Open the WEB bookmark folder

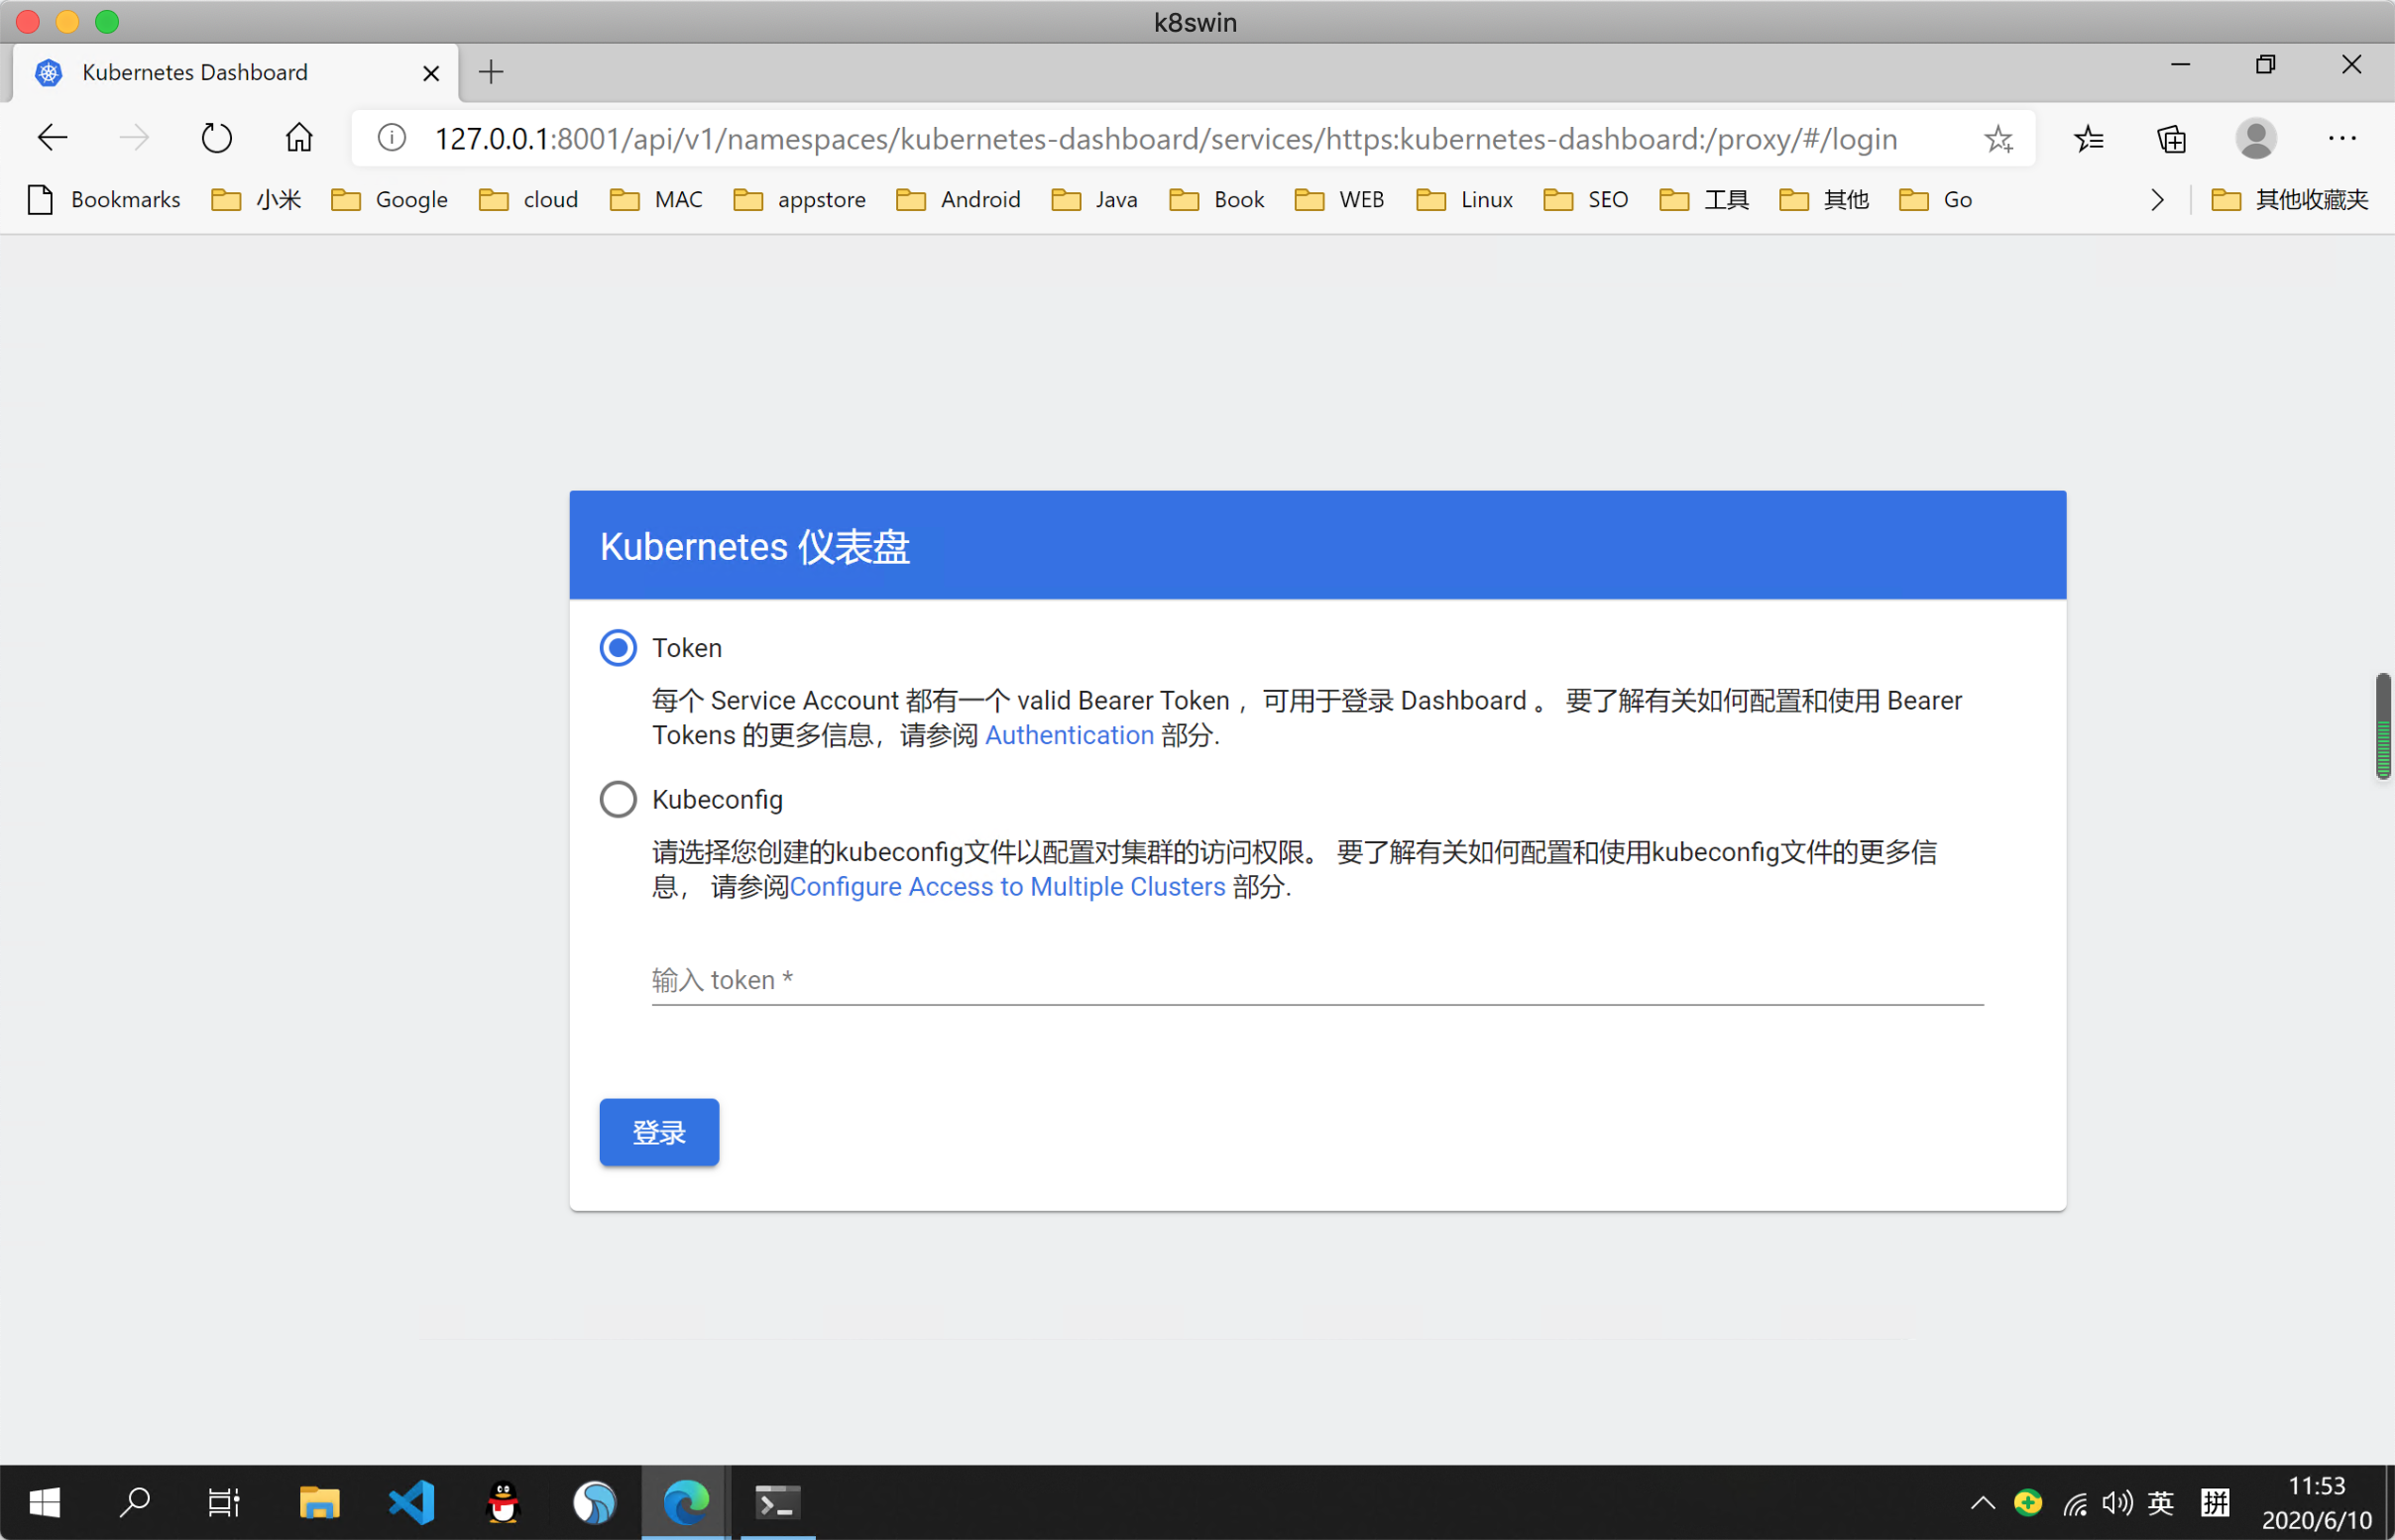[x=1340, y=200]
